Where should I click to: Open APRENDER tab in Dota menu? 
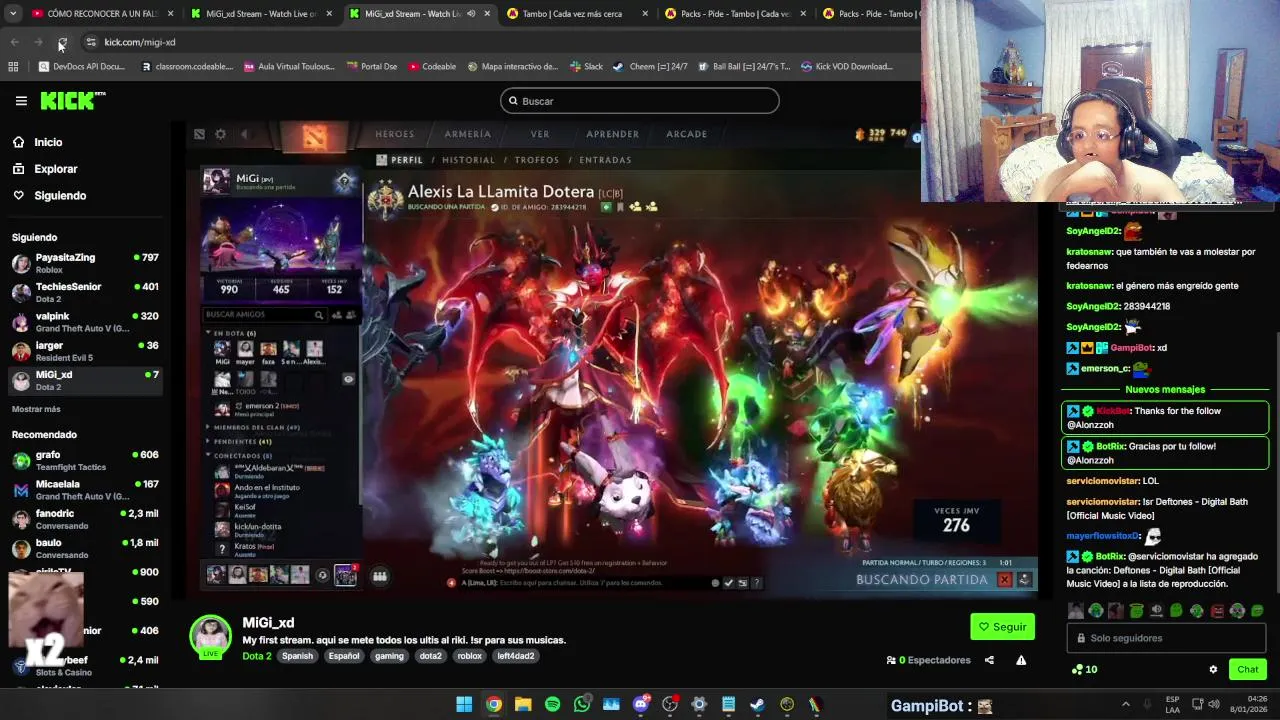612,134
